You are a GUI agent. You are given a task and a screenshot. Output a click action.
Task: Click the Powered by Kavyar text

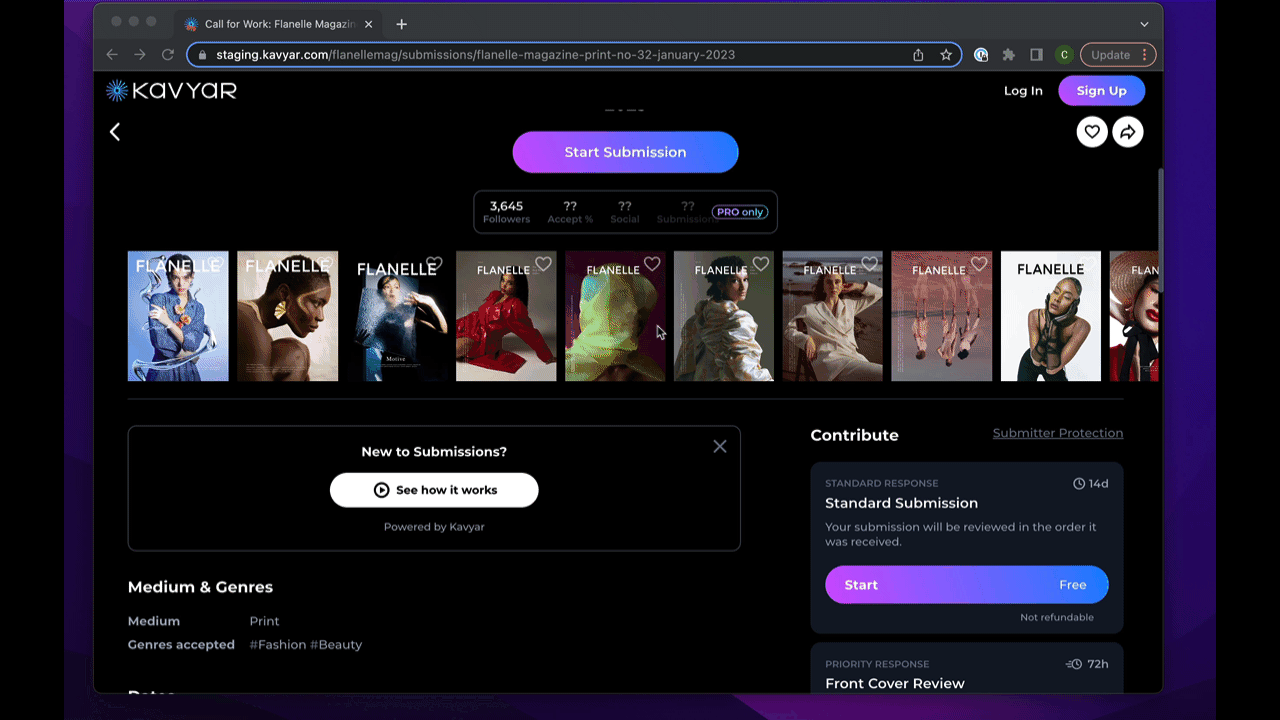pos(434,527)
